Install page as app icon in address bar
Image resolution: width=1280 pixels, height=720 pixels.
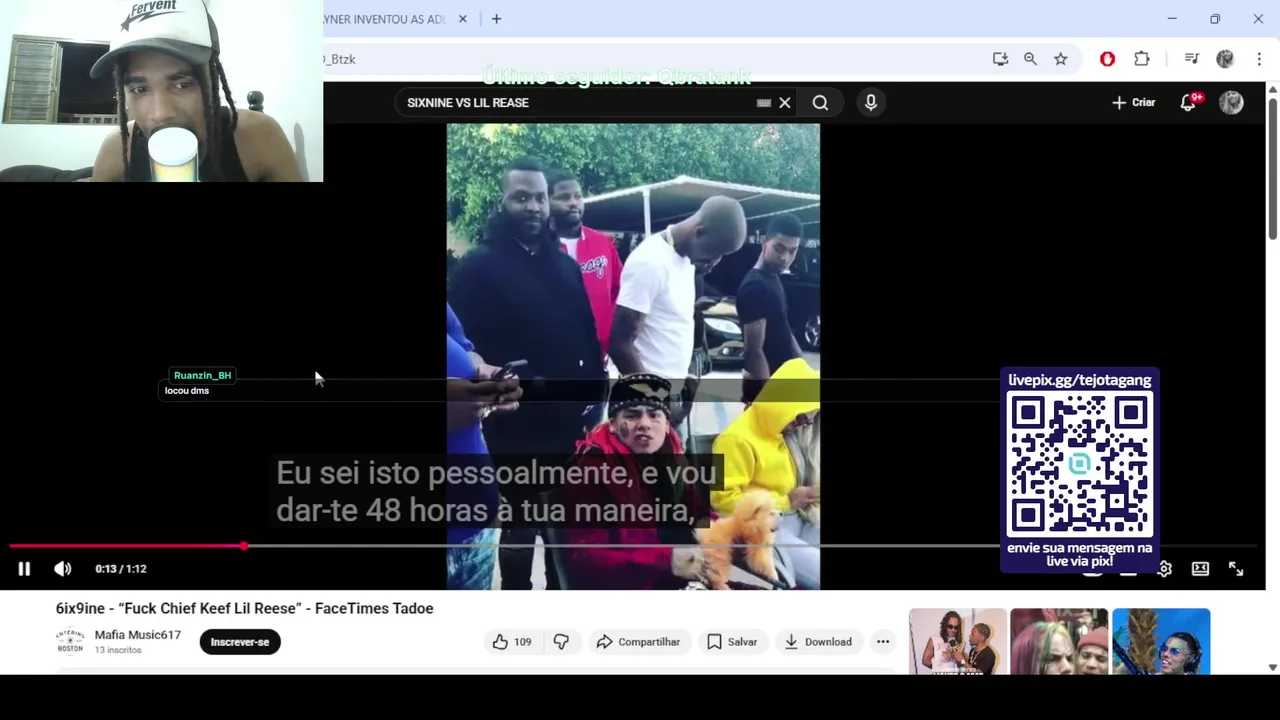[1000, 59]
